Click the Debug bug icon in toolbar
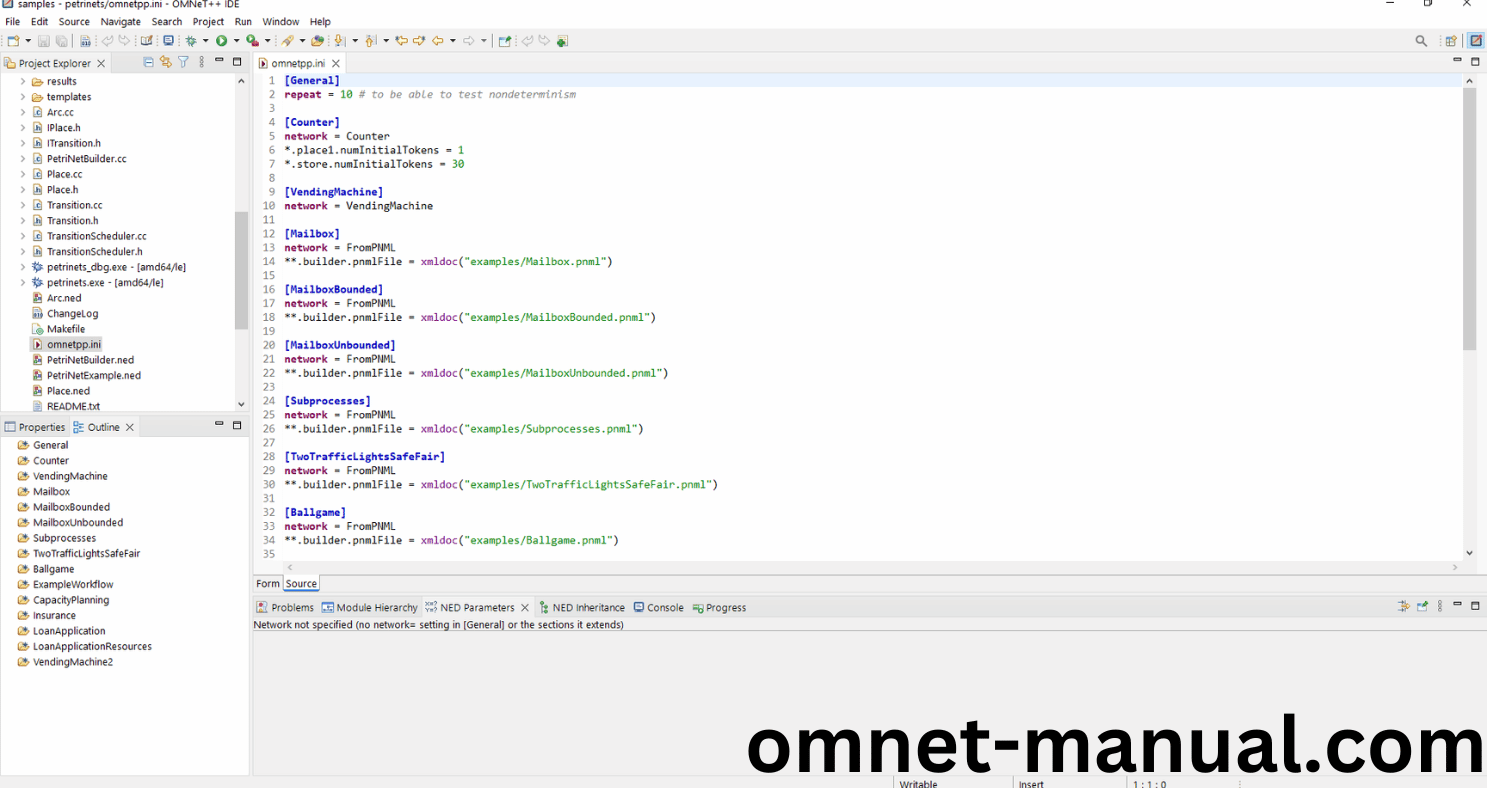This screenshot has width=1487, height=788. tap(191, 41)
